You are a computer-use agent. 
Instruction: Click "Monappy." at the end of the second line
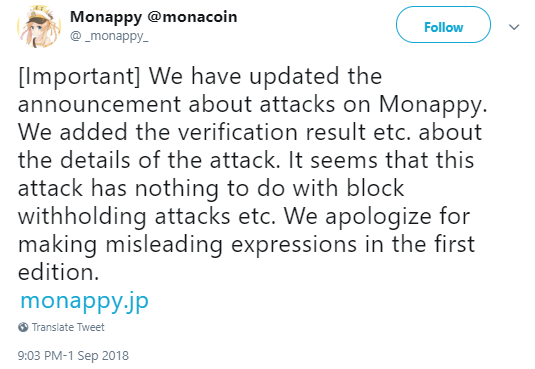click(x=433, y=104)
